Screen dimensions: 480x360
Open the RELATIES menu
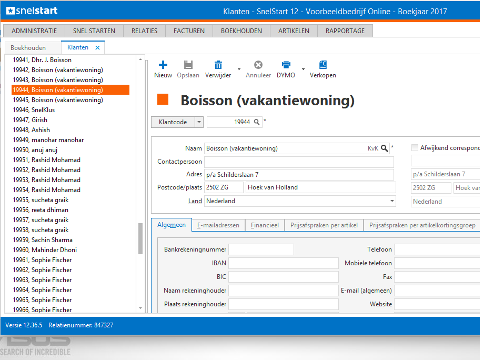coord(144,31)
